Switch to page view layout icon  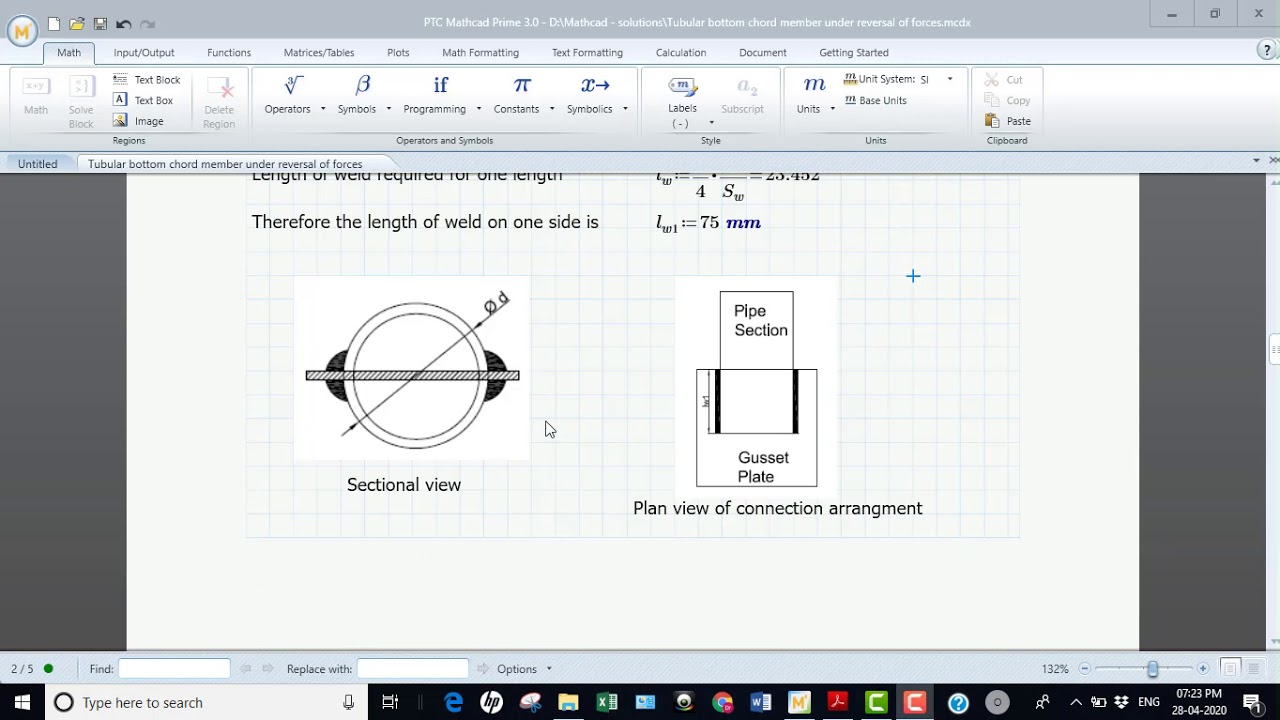tap(1230, 669)
